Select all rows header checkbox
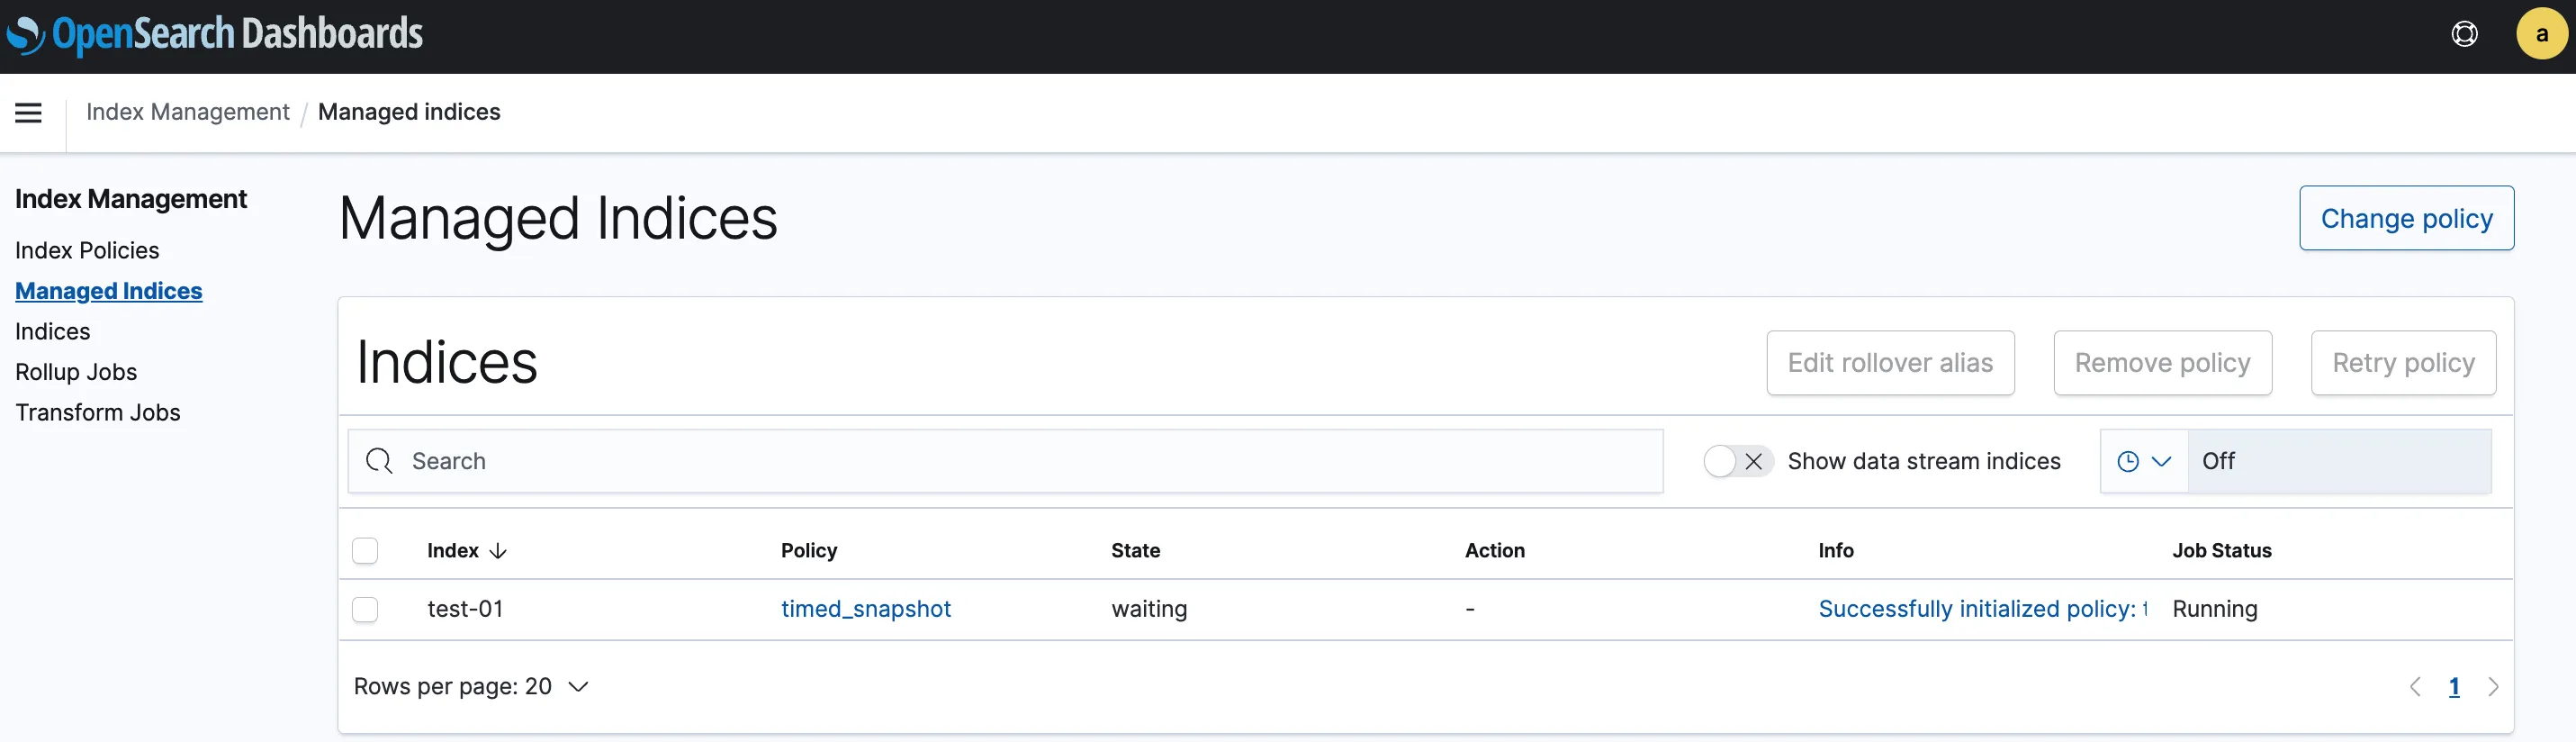 (365, 551)
